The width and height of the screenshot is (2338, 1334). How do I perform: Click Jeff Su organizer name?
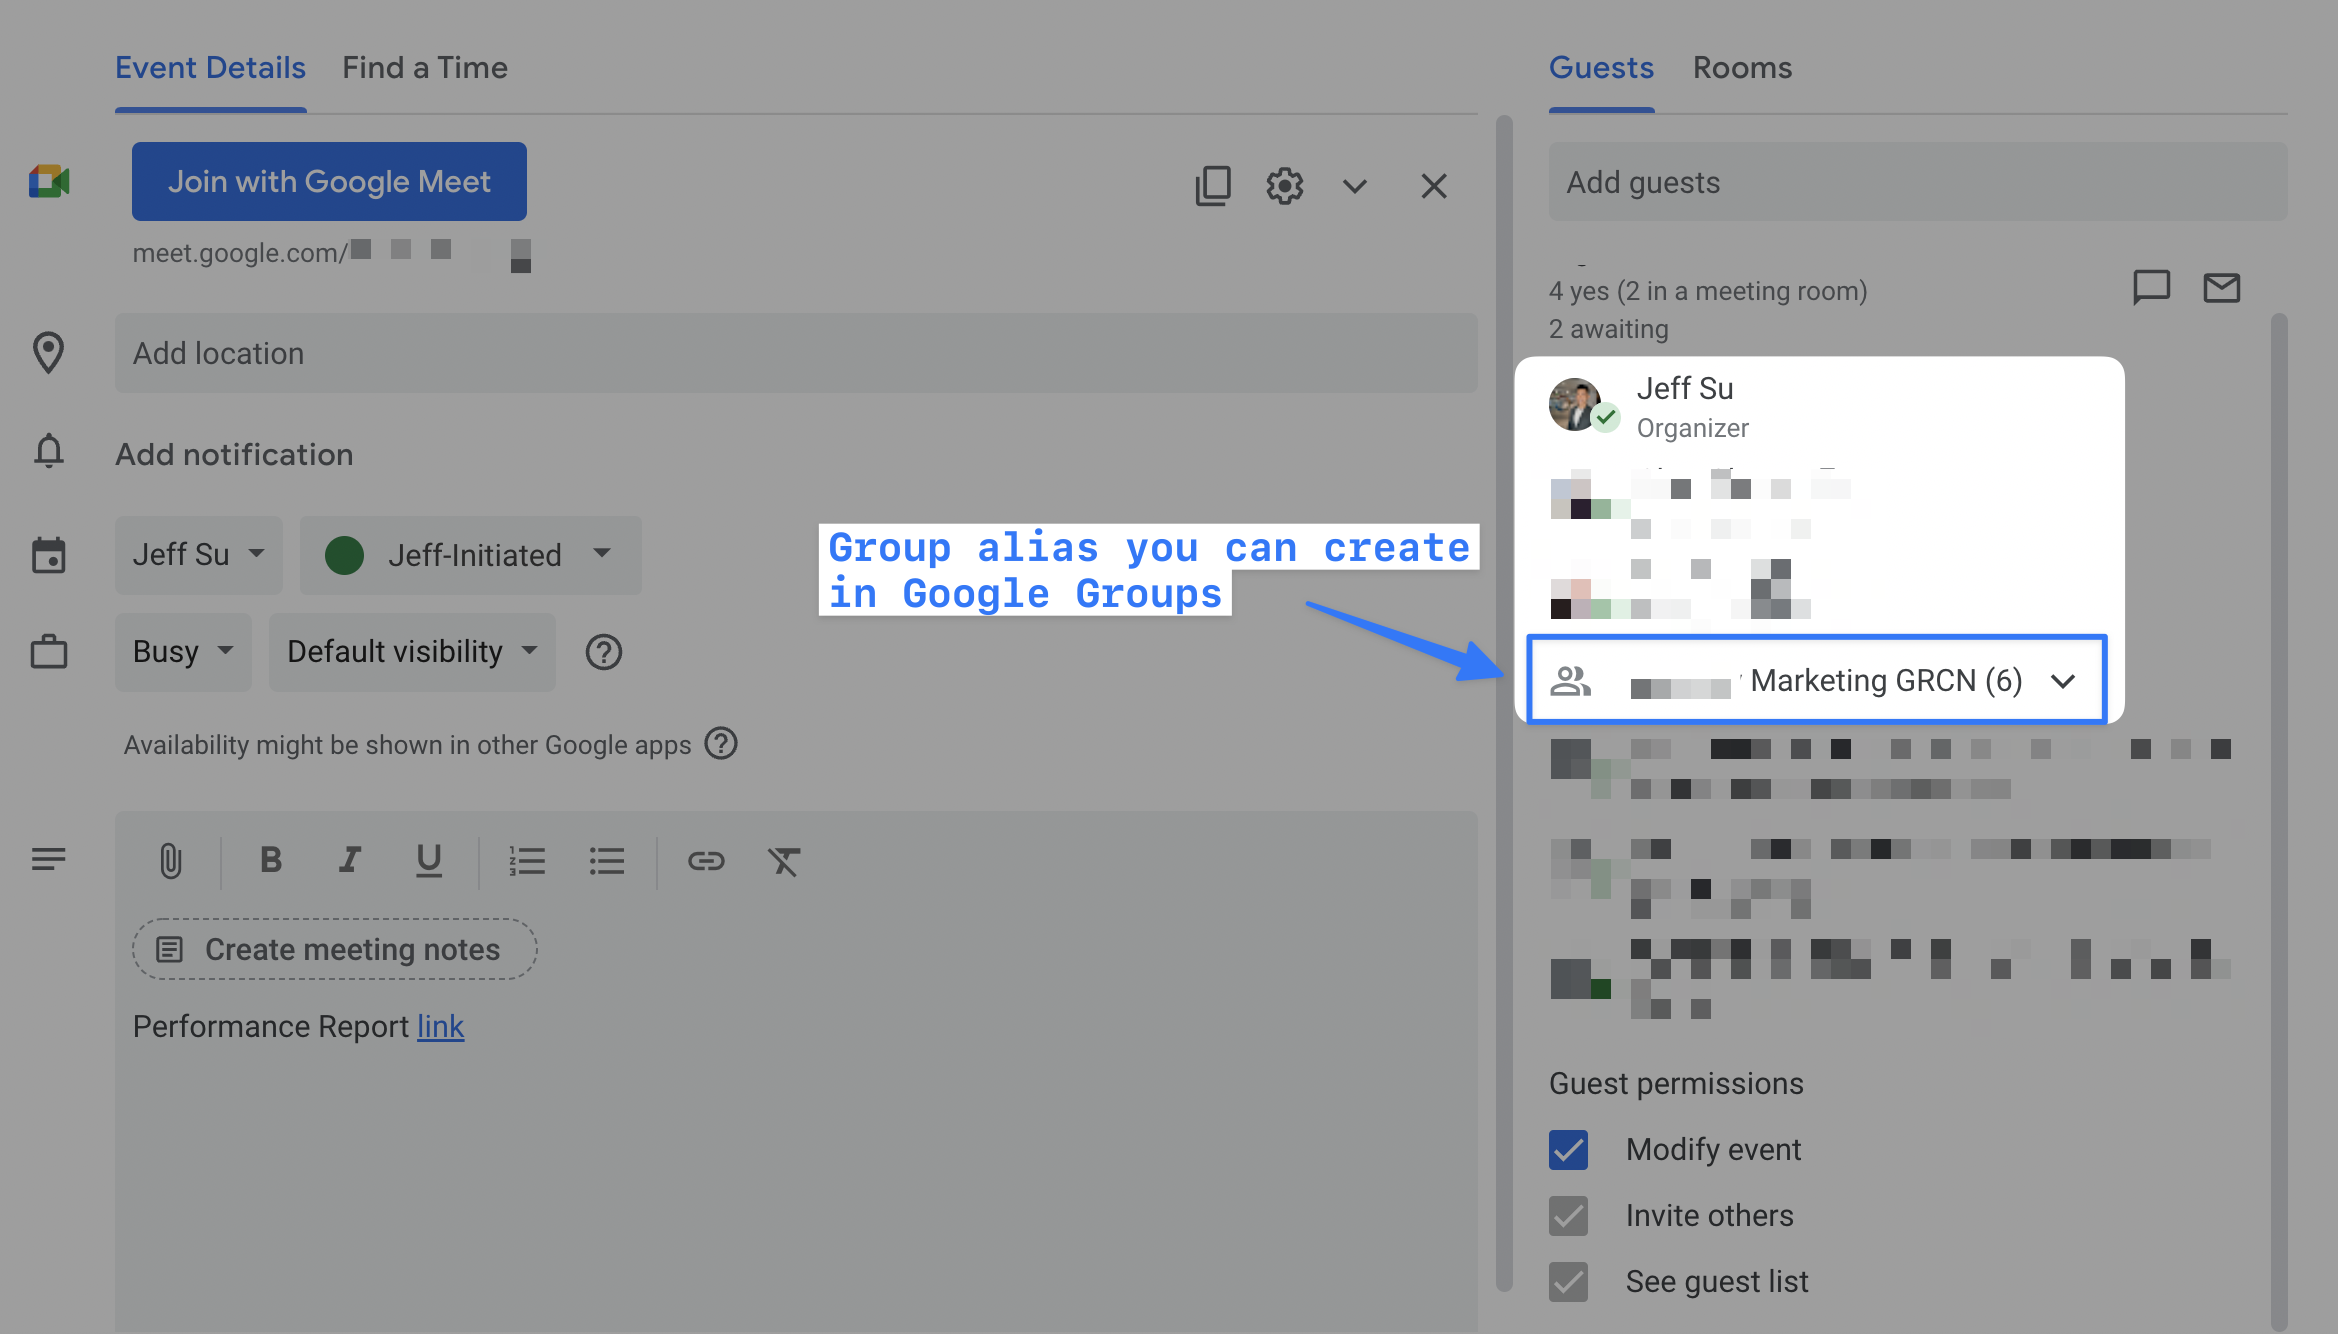pos(1684,388)
